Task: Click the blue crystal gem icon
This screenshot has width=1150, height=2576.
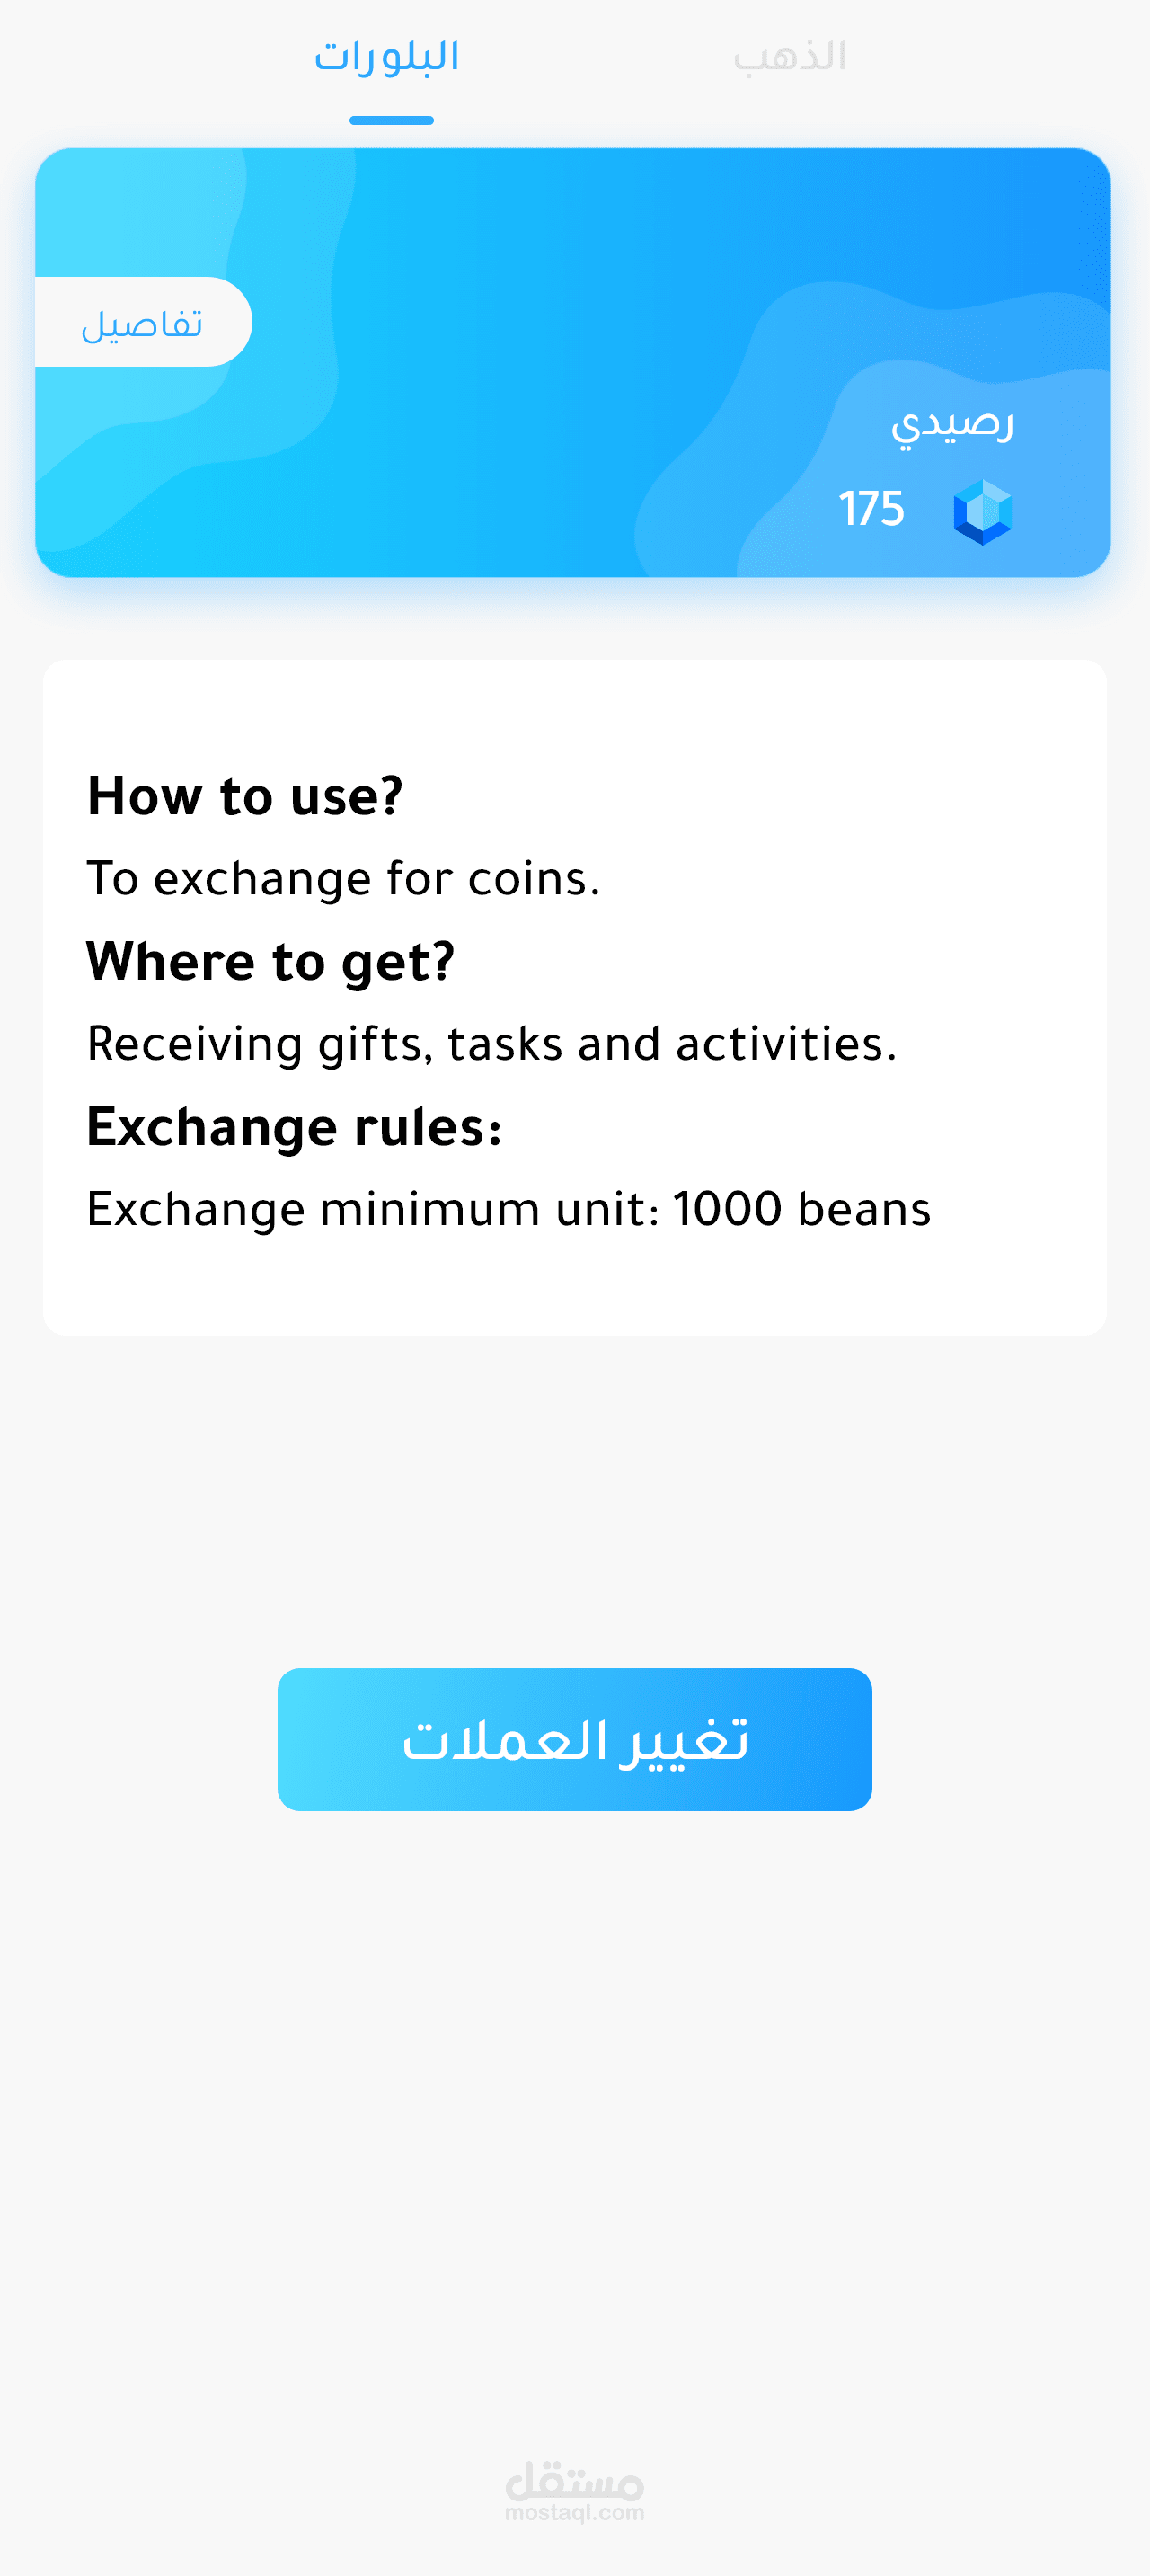Action: [982, 511]
